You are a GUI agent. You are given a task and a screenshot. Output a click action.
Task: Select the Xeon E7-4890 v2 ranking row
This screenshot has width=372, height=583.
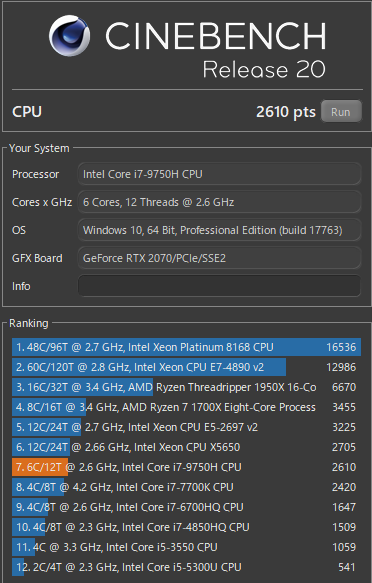pyautogui.click(x=186, y=367)
